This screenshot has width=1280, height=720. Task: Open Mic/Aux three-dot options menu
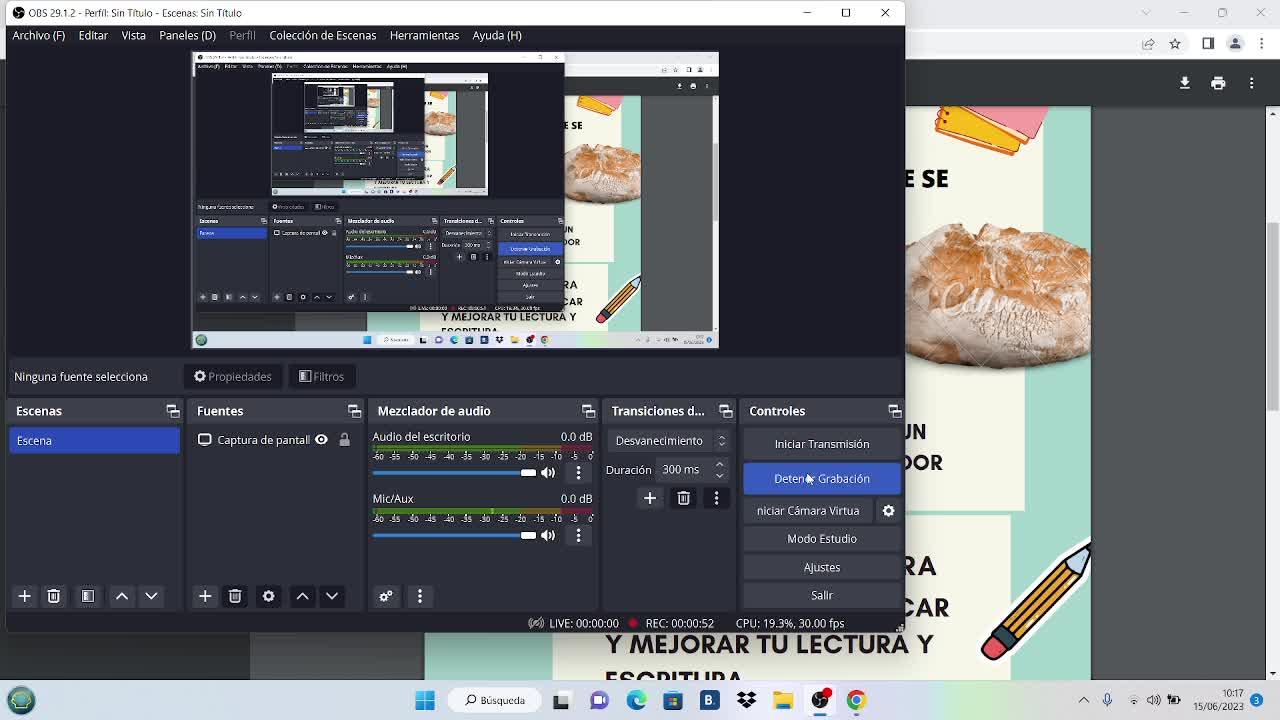coord(578,536)
